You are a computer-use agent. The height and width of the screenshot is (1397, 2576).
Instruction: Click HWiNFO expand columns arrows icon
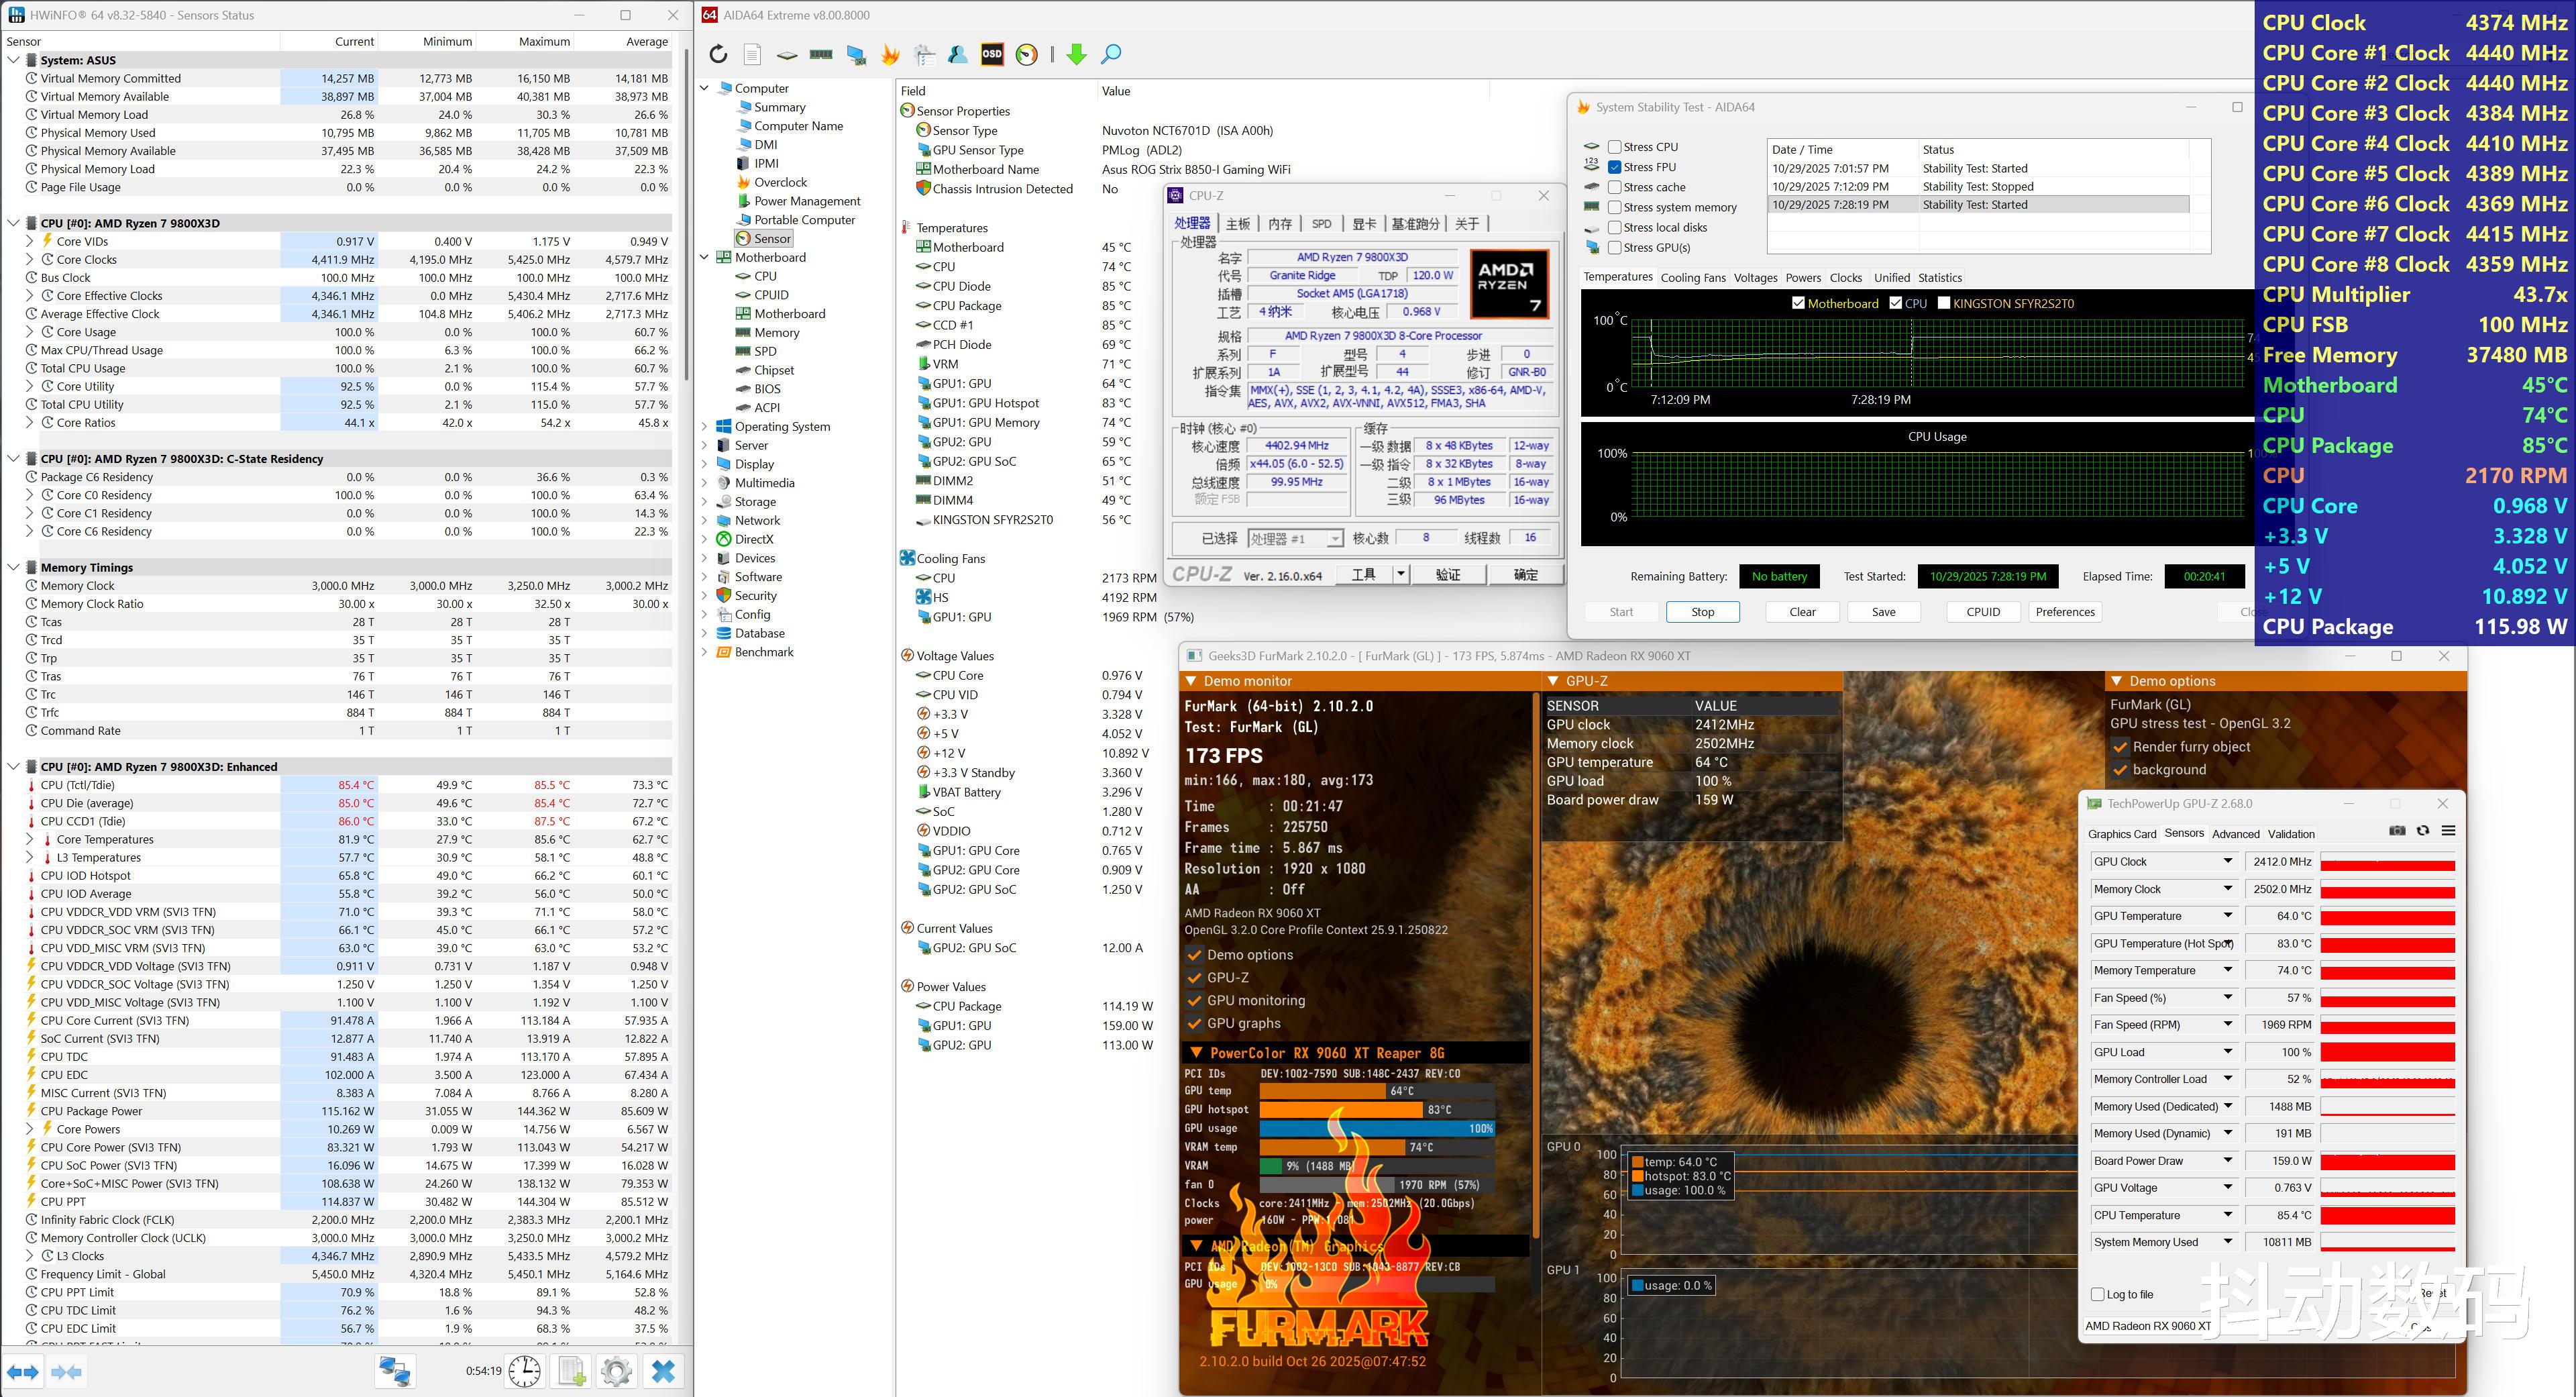point(23,1371)
